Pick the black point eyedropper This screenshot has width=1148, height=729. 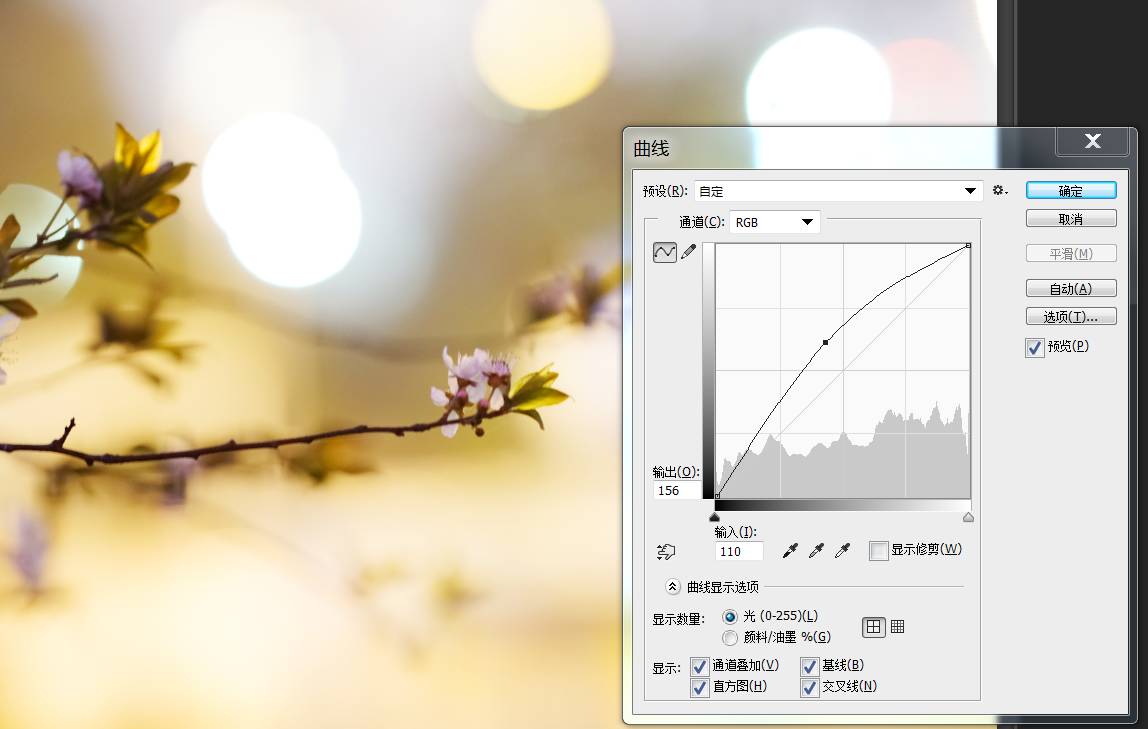pos(791,551)
